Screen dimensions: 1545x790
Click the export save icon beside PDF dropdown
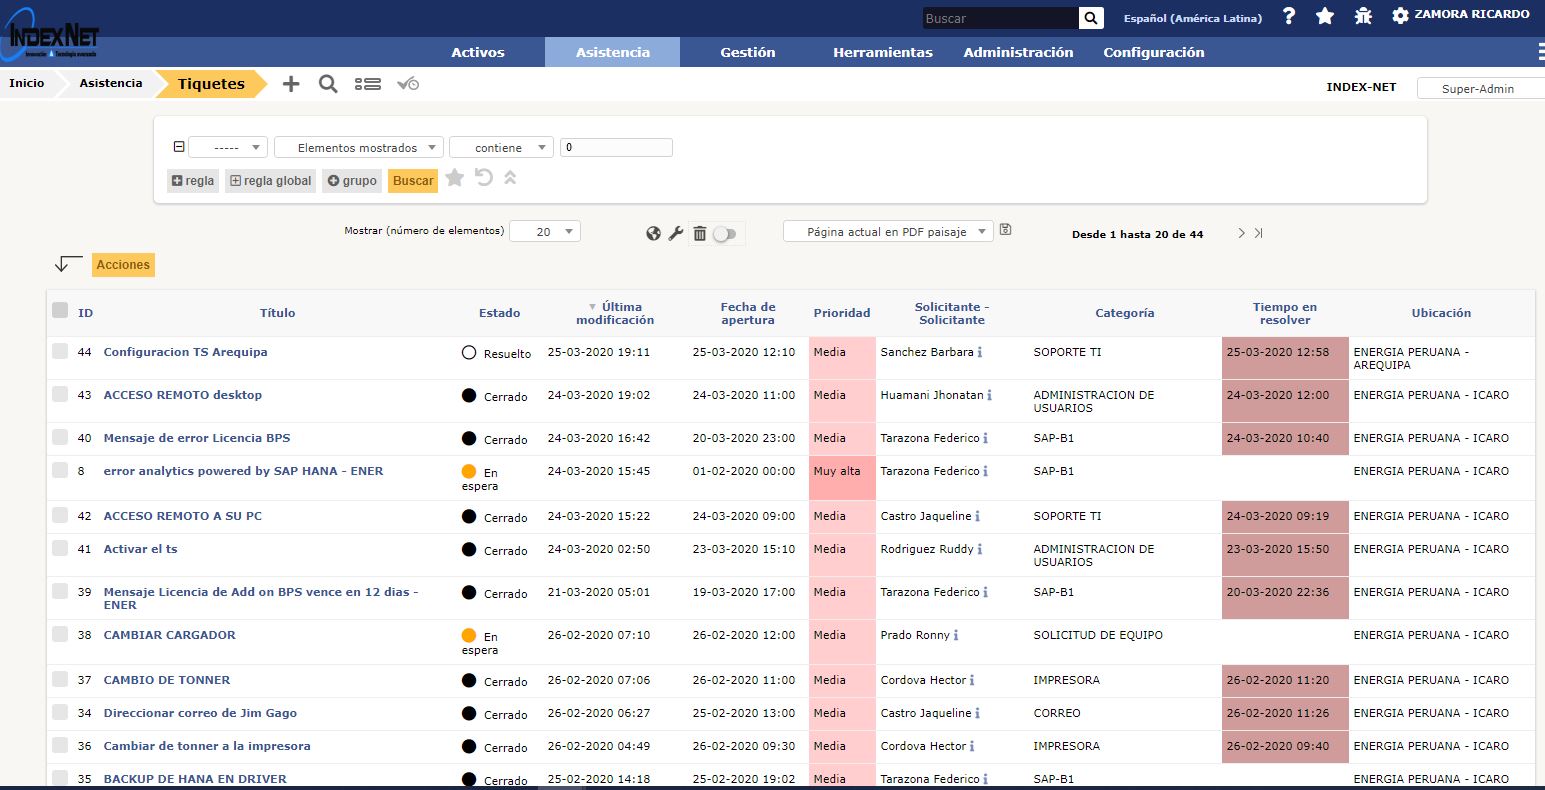(1006, 230)
